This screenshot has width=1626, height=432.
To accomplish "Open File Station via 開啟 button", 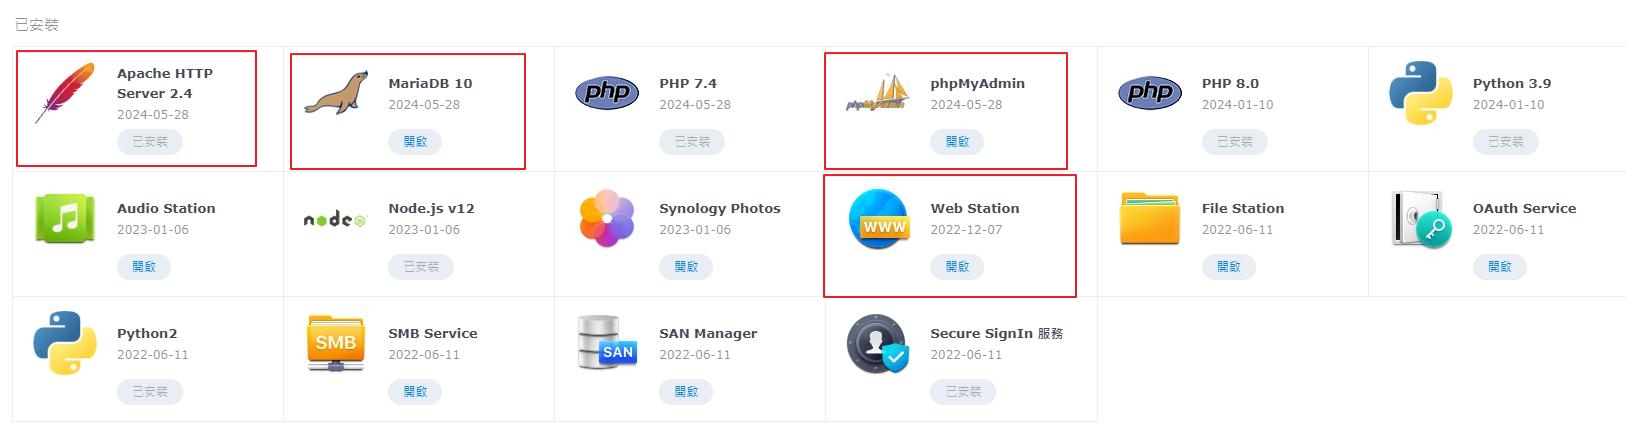I will coord(1228,267).
